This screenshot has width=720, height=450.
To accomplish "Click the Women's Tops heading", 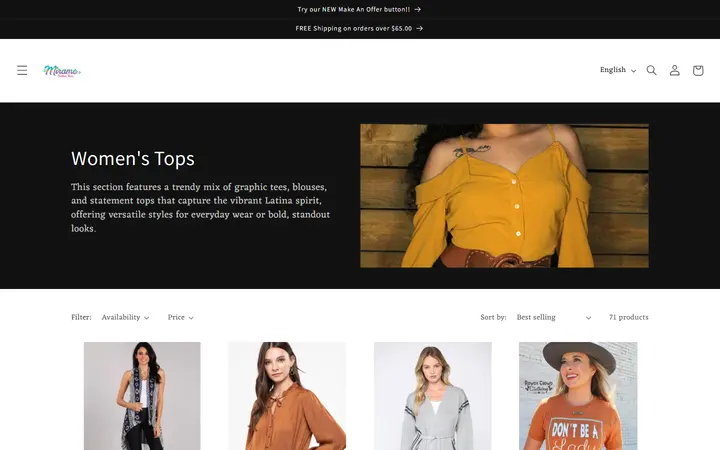I will (133, 159).
